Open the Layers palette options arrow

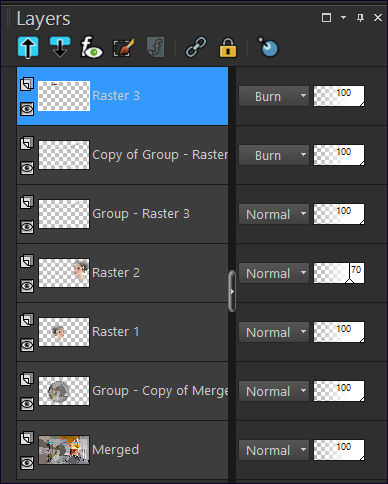click(x=343, y=17)
